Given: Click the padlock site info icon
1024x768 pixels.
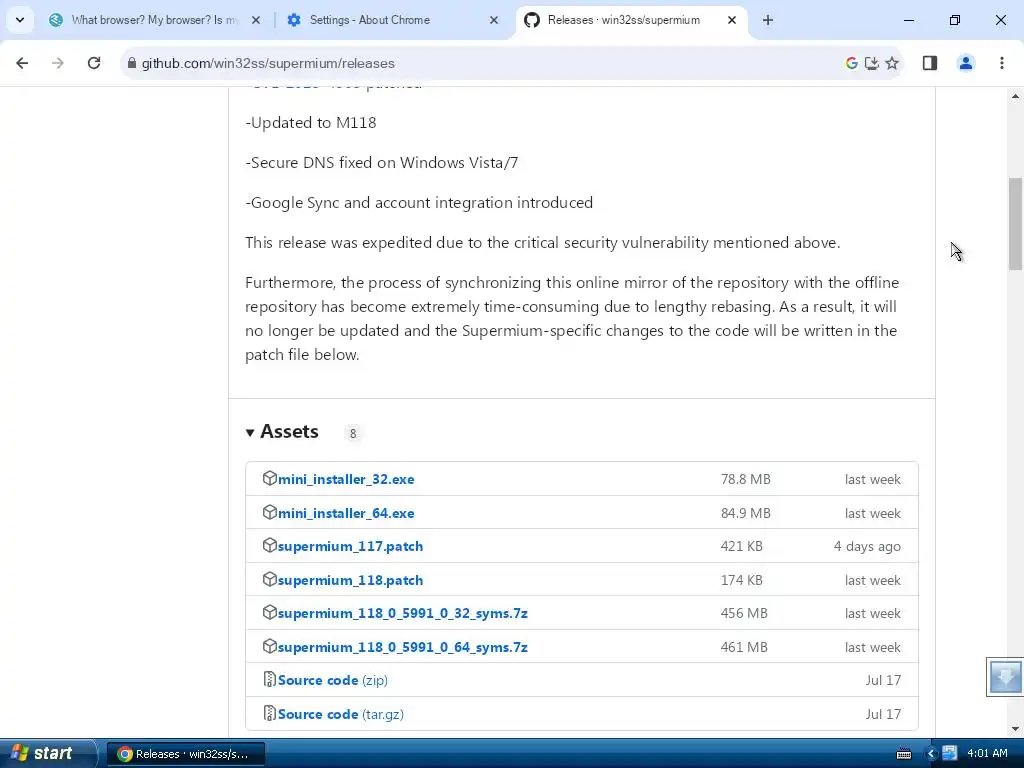Looking at the screenshot, I should click(x=132, y=63).
